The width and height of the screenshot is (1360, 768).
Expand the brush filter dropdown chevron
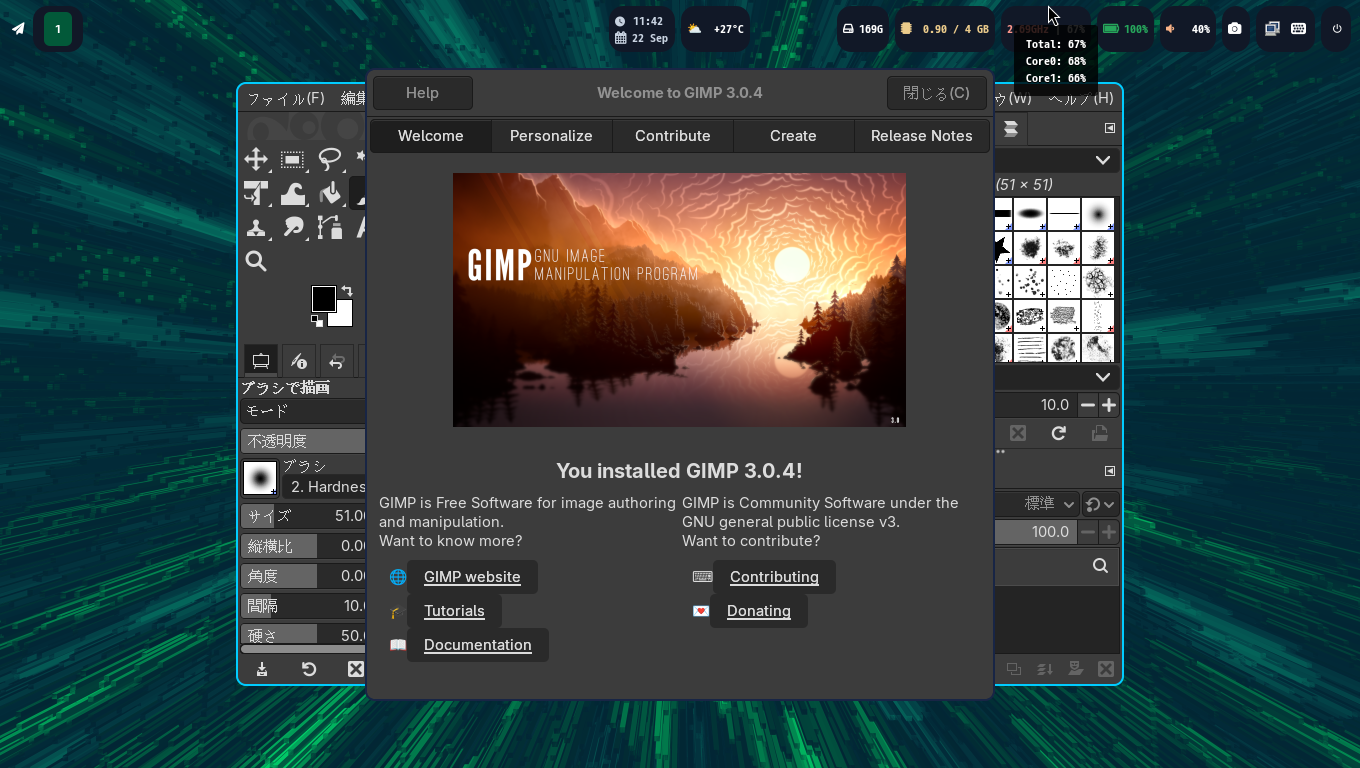click(x=1102, y=160)
